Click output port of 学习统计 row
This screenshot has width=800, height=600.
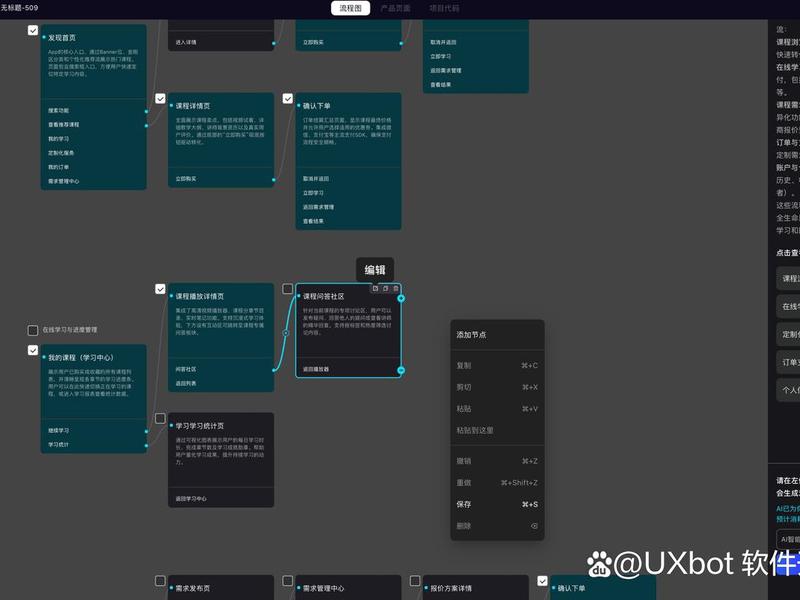tap(146, 445)
